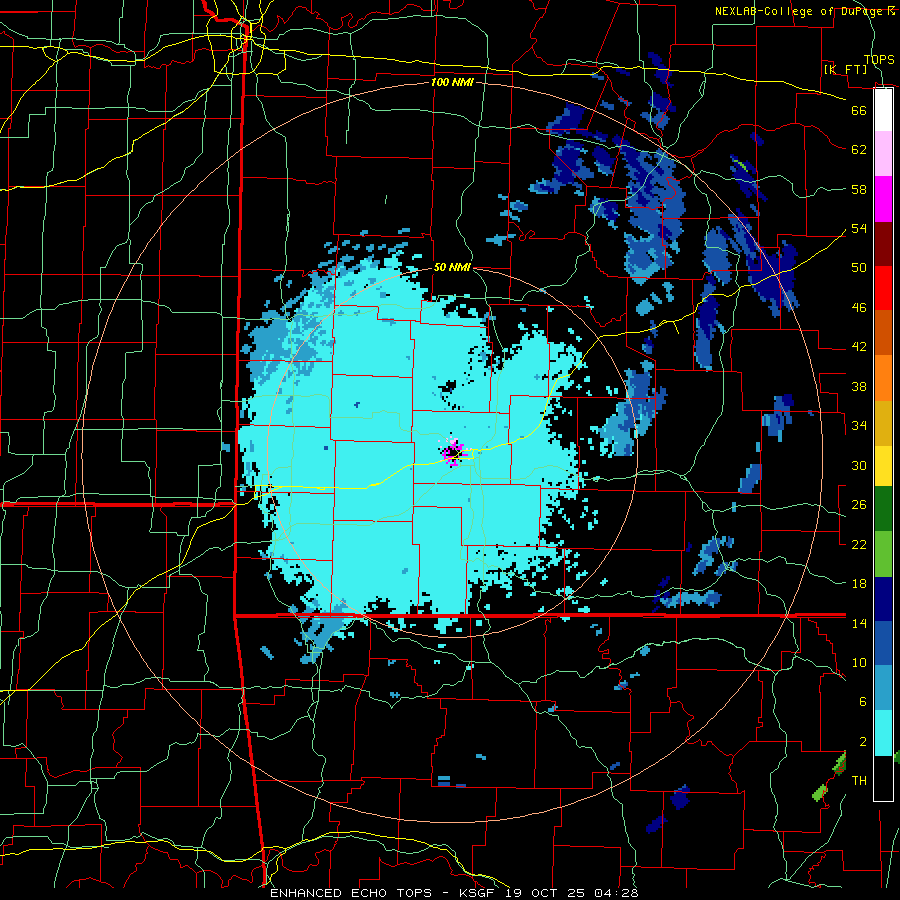Click the legend value 30
This screenshot has height=900, width=900.
pos(859,465)
